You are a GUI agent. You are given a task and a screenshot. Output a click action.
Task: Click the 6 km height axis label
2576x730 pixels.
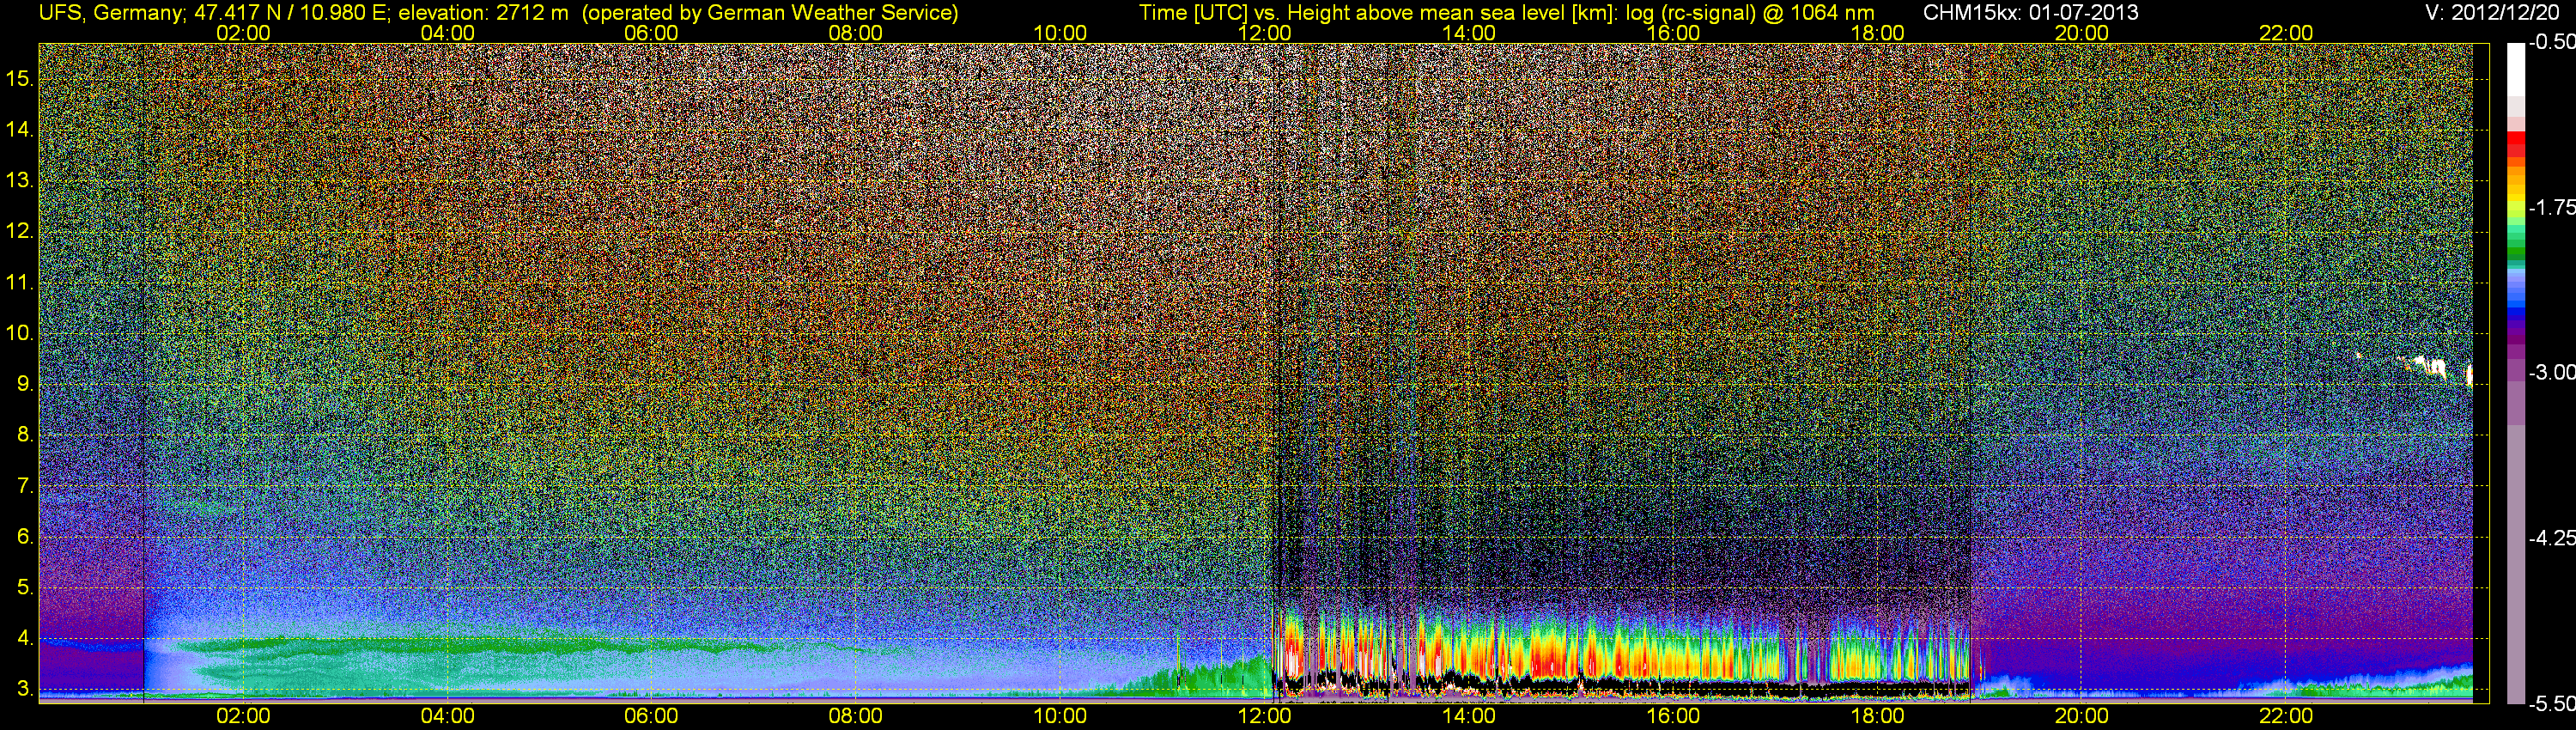point(25,536)
